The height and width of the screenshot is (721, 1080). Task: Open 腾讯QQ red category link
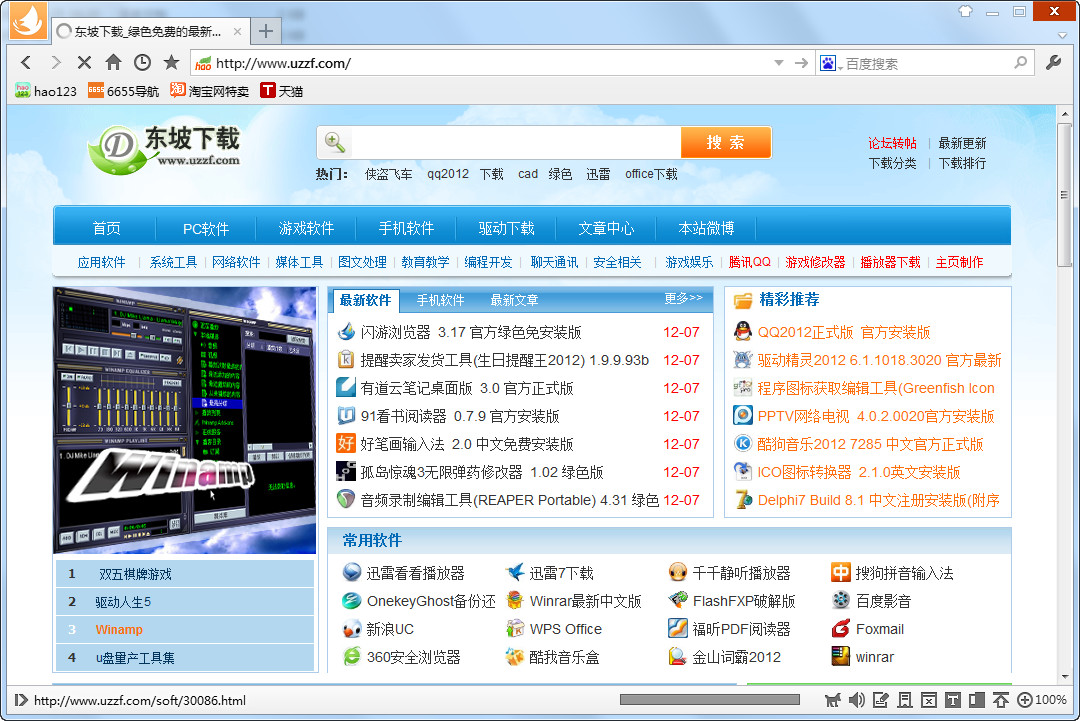749,262
